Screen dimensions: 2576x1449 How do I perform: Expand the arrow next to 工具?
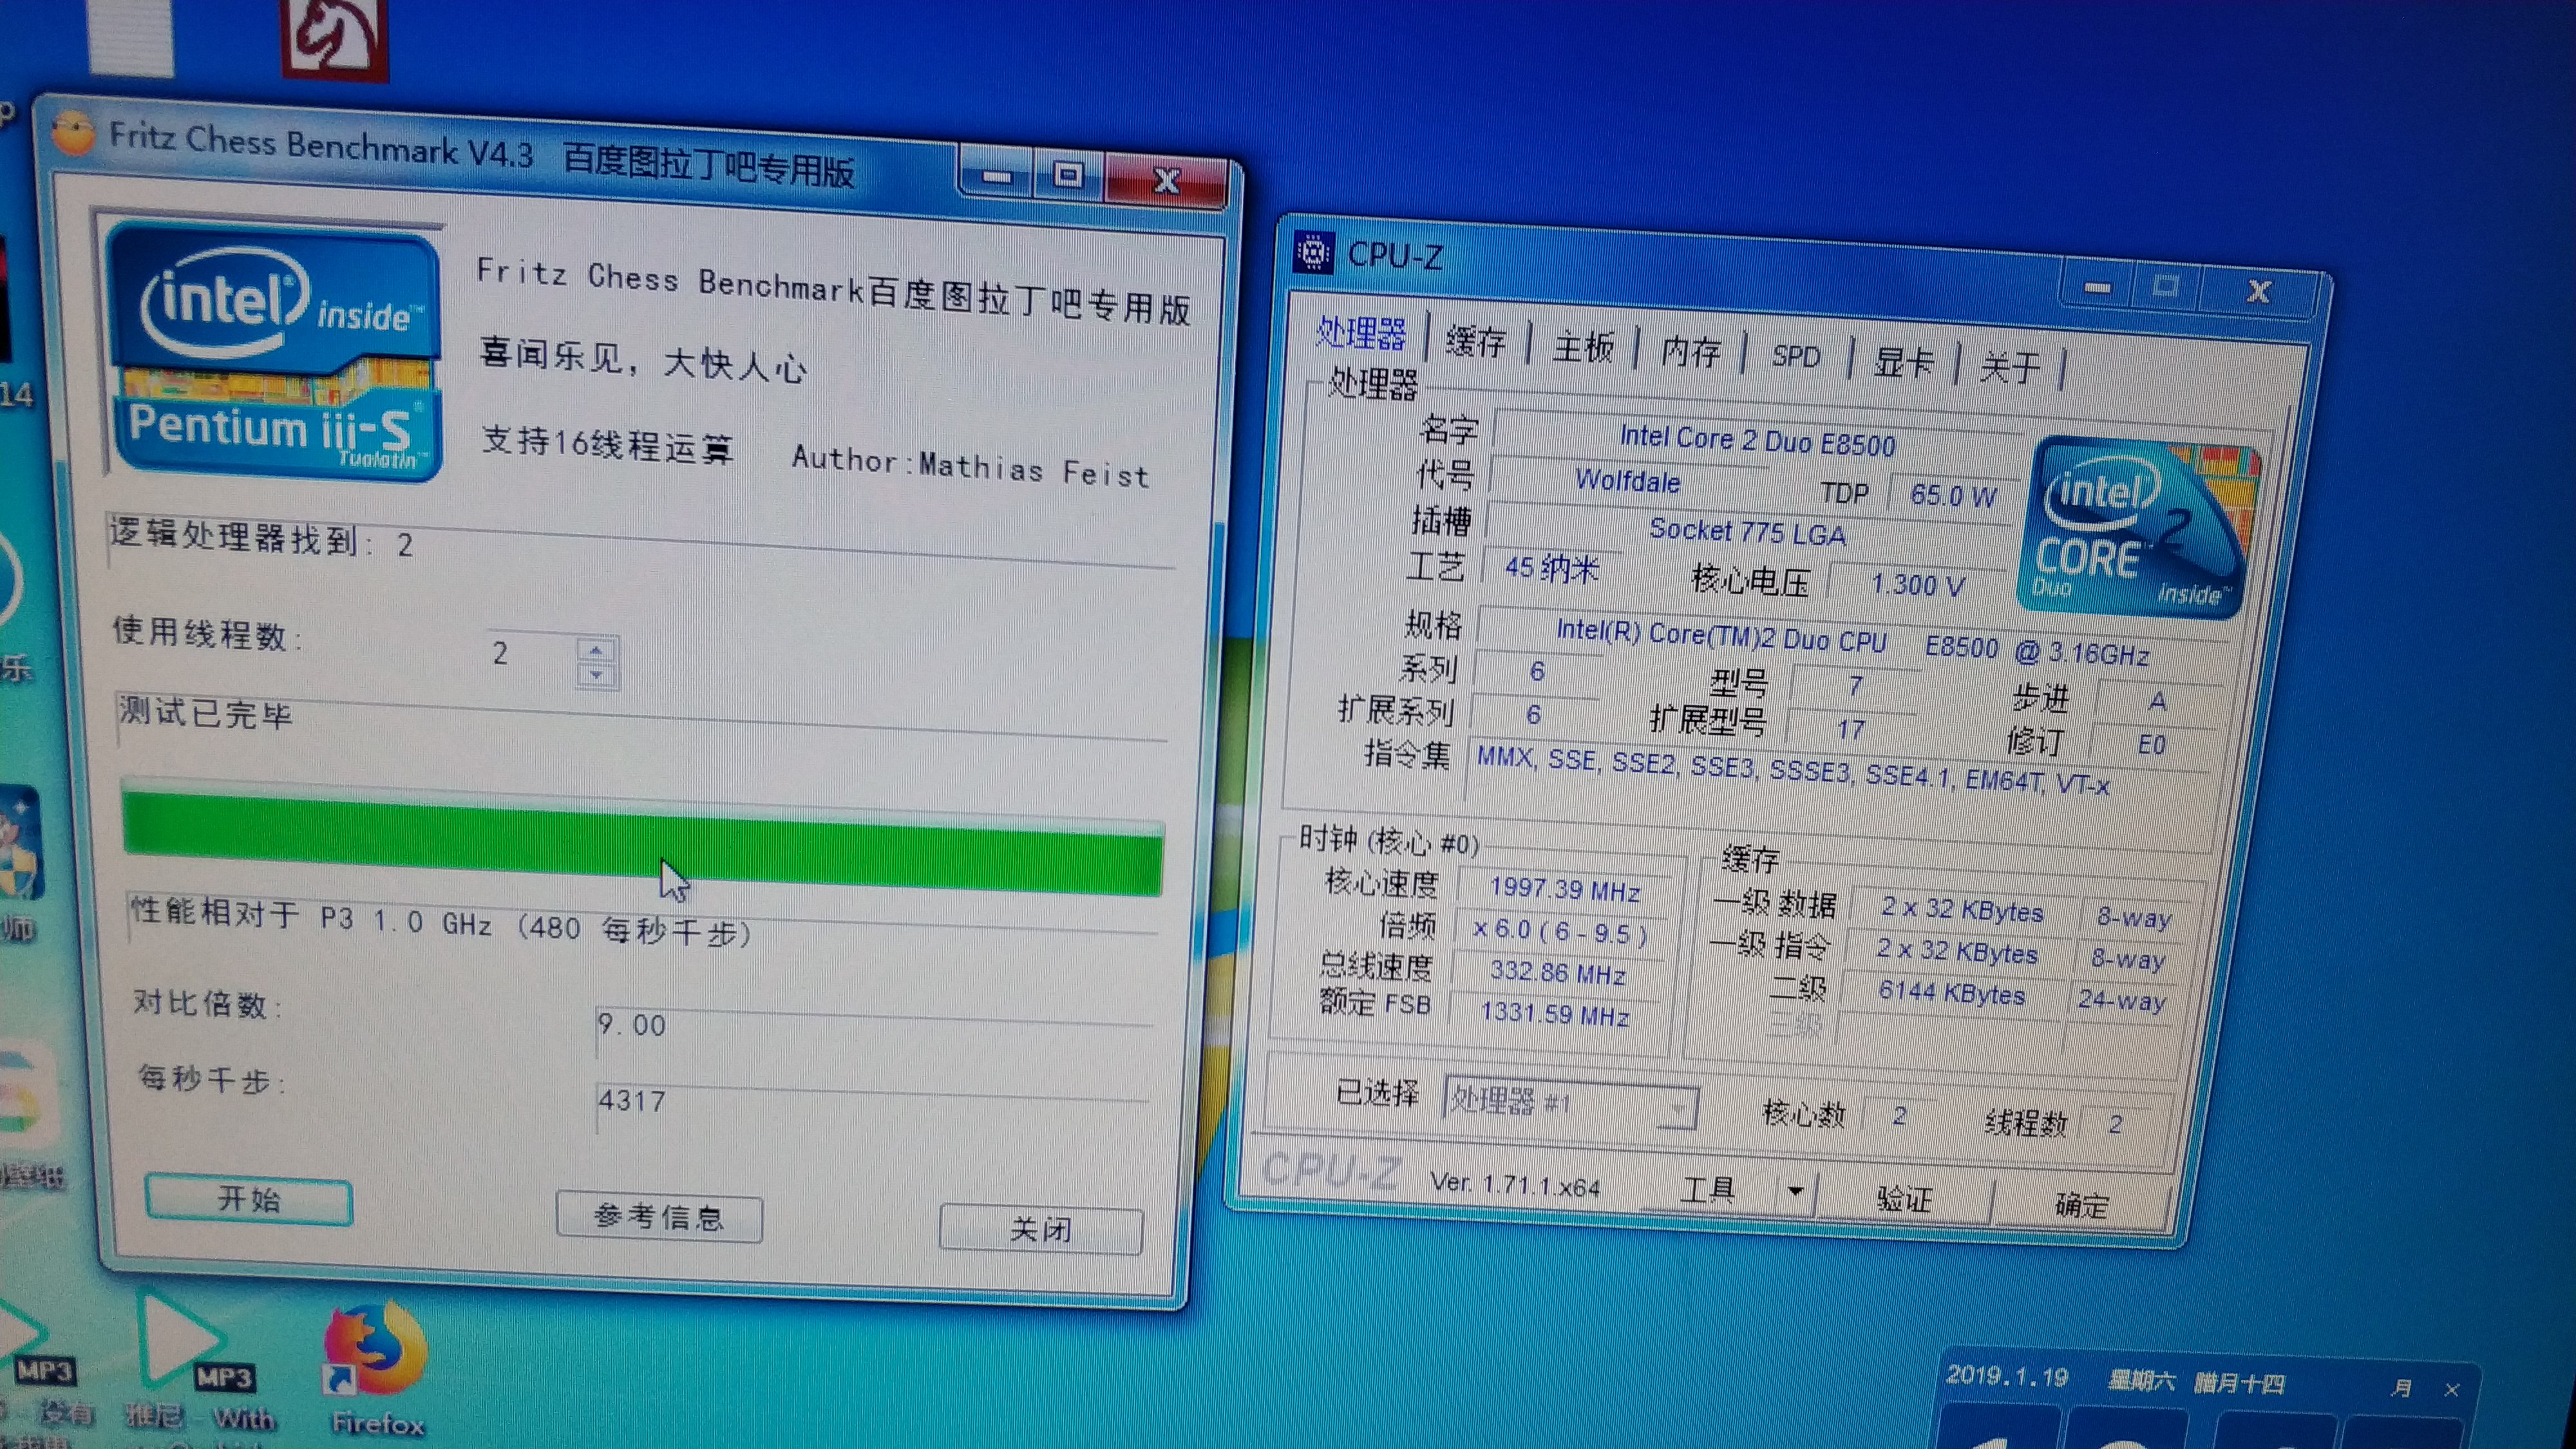(1796, 1192)
